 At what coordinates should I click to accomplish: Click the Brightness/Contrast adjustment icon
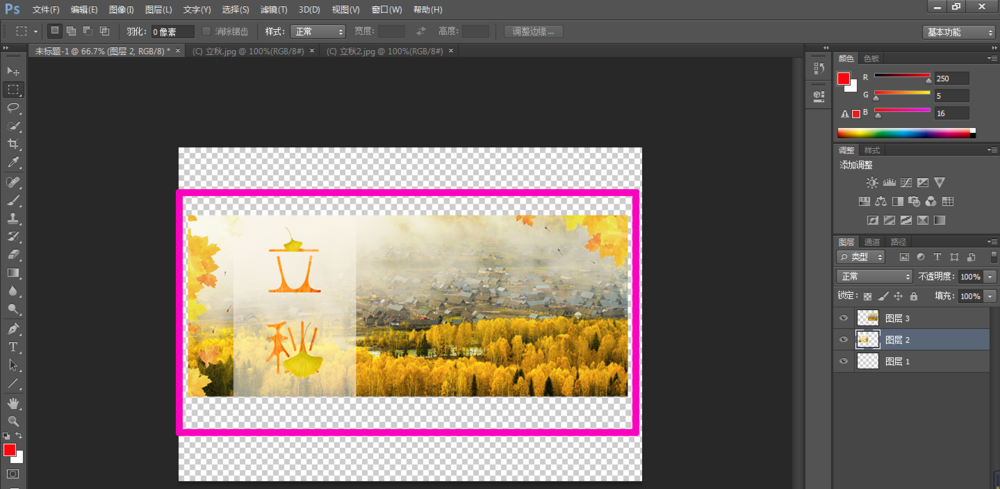(x=872, y=183)
